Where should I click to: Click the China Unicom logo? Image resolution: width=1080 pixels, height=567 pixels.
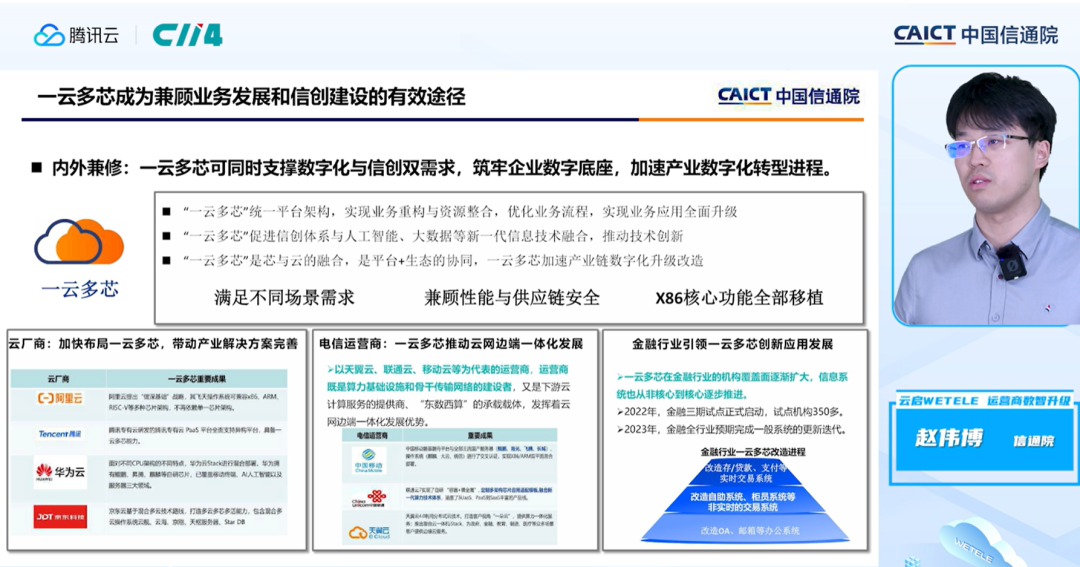pos(369,497)
